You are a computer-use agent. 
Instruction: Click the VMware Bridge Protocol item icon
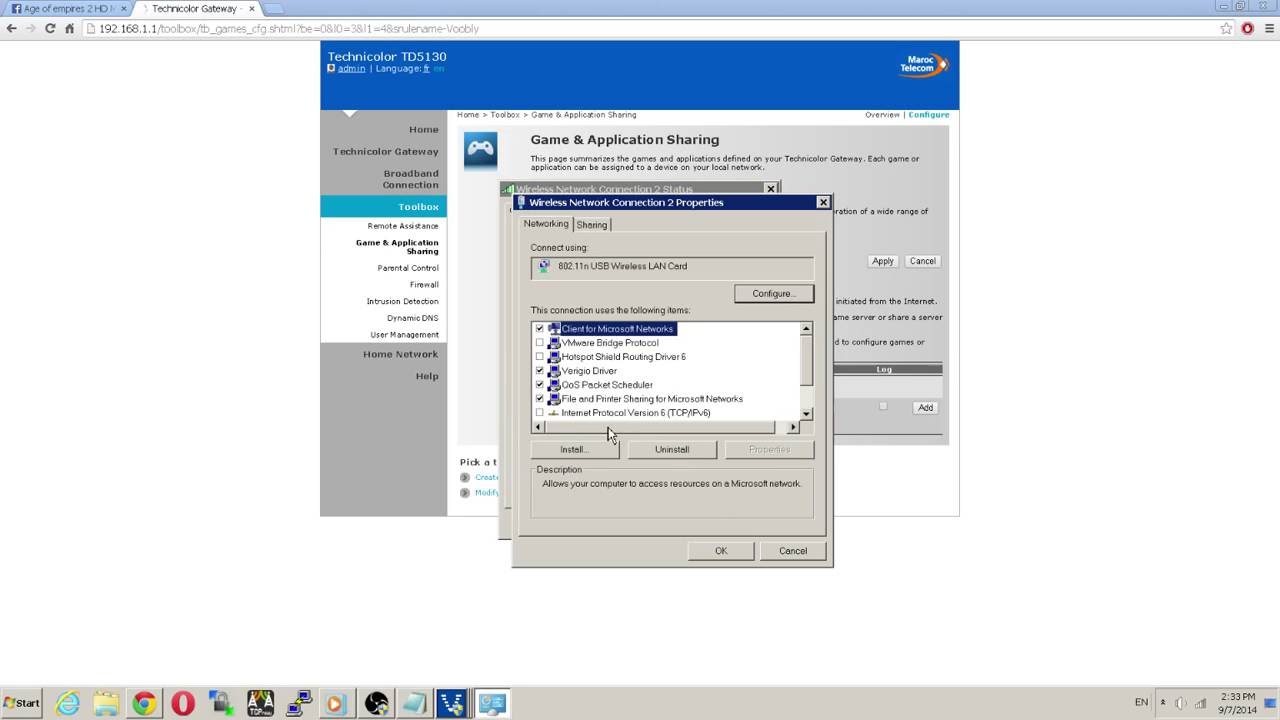554,343
